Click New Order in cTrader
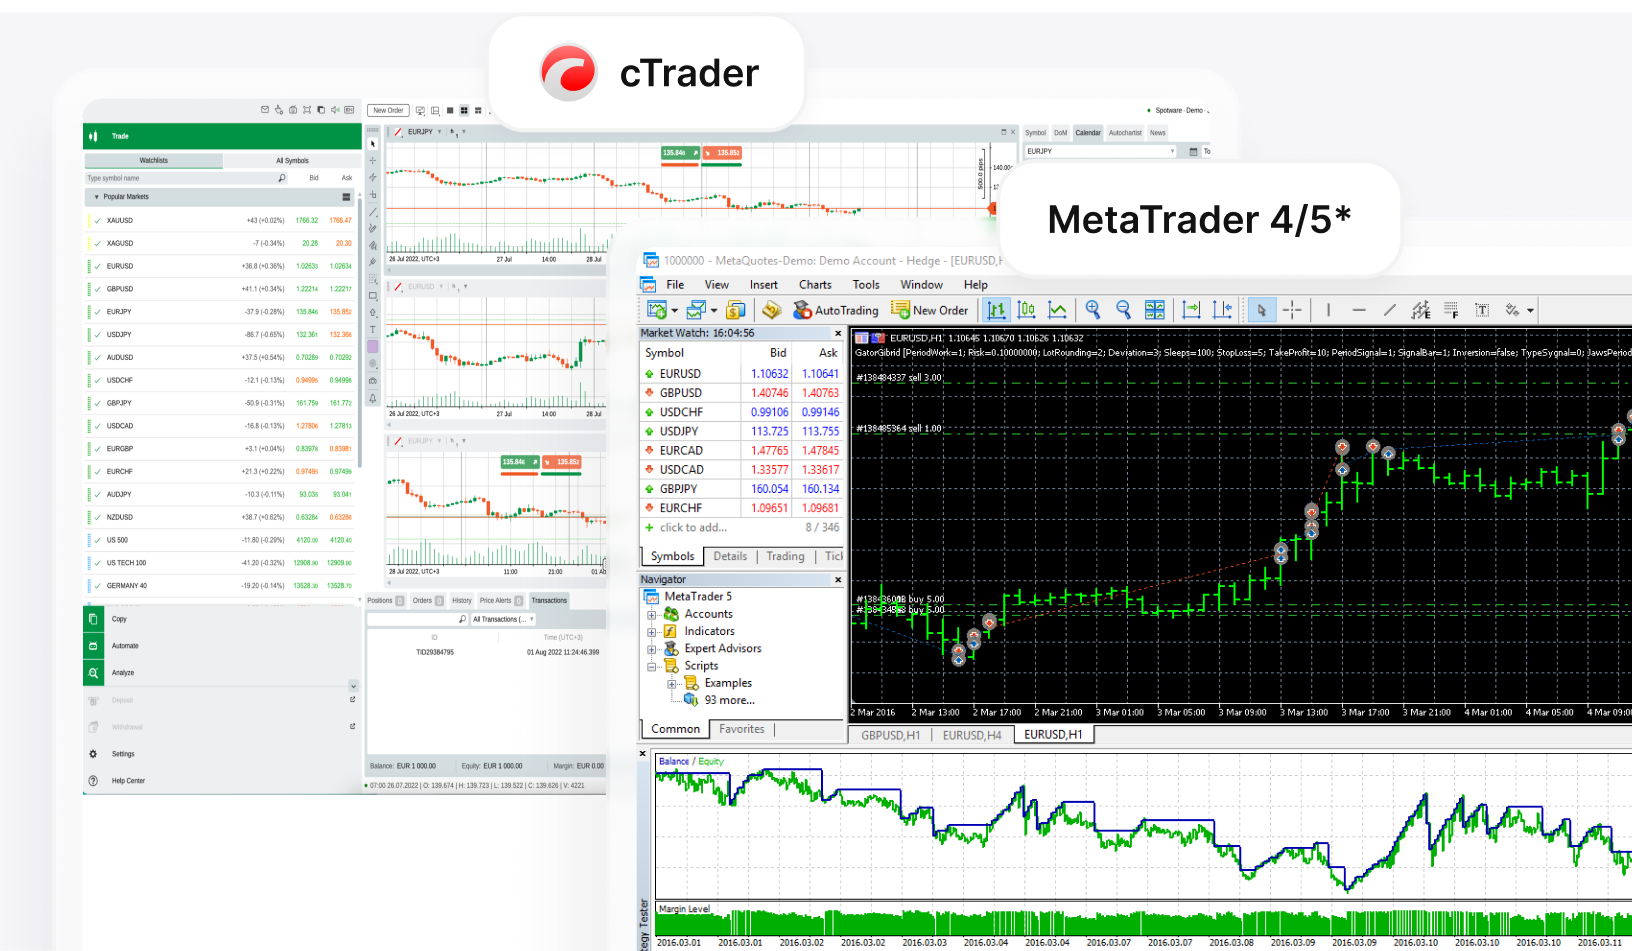The height and width of the screenshot is (951, 1632). click(x=388, y=111)
